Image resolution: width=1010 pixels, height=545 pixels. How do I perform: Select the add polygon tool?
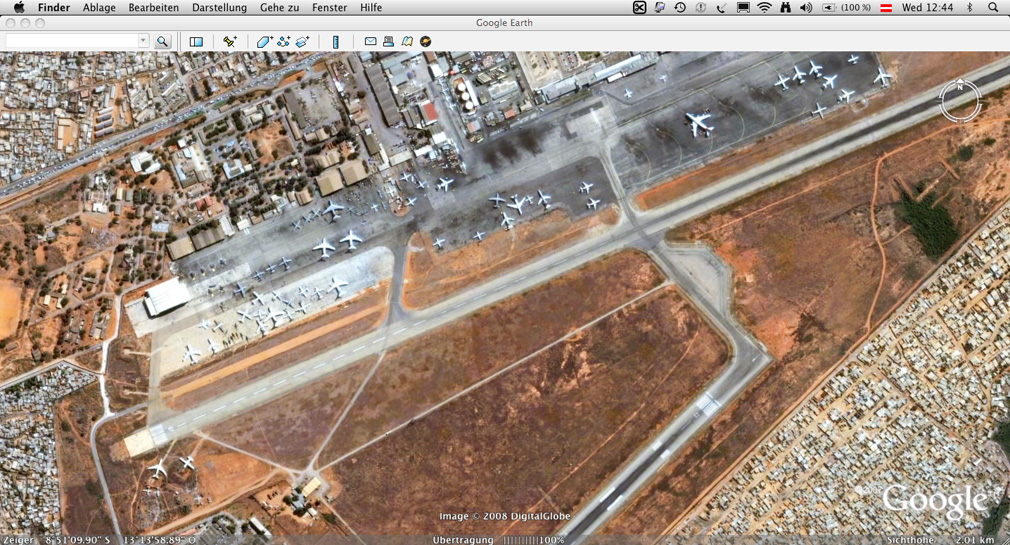click(264, 42)
